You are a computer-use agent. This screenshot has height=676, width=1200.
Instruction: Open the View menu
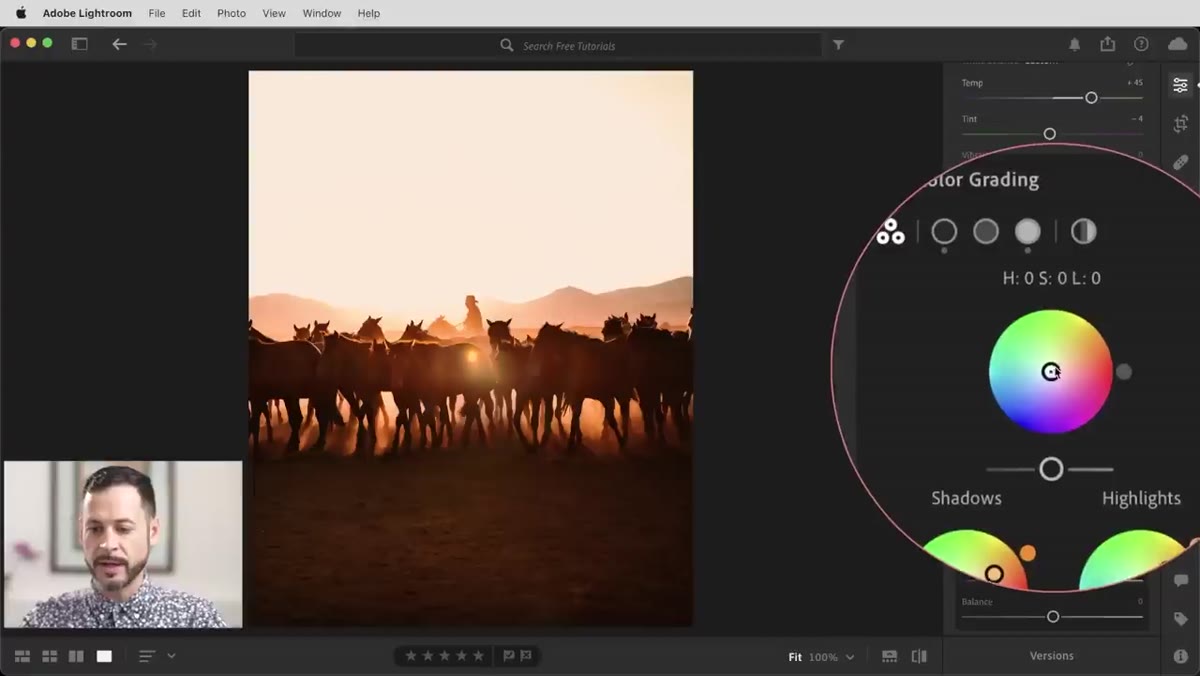click(x=274, y=13)
